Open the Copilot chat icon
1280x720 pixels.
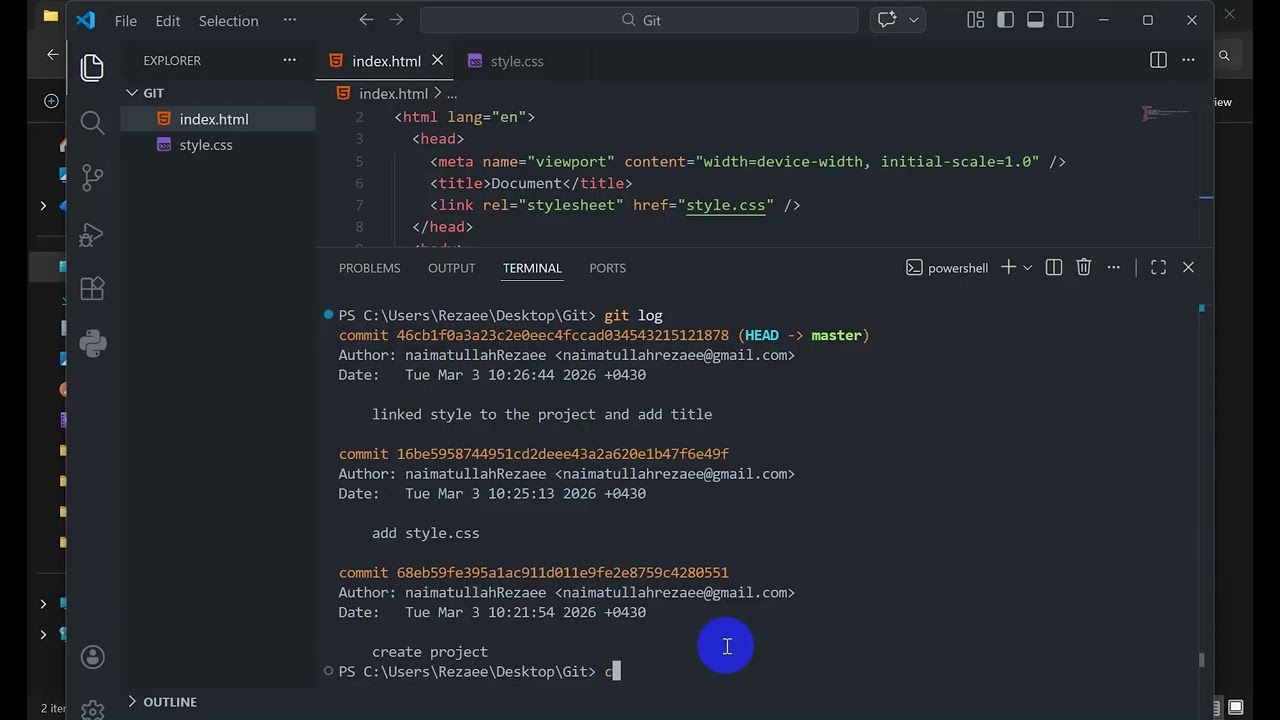click(887, 20)
